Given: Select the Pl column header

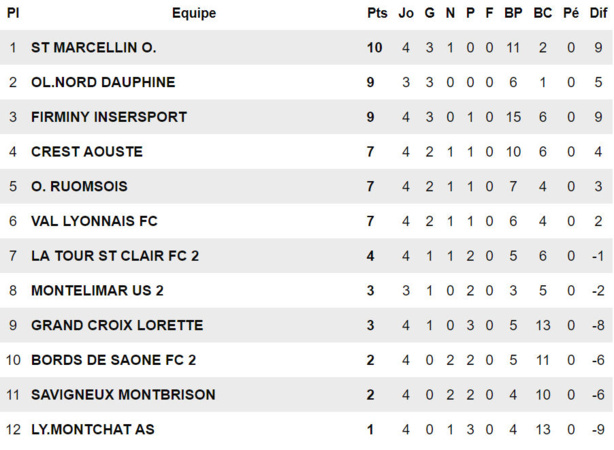Looking at the screenshot, I should coord(13,13).
